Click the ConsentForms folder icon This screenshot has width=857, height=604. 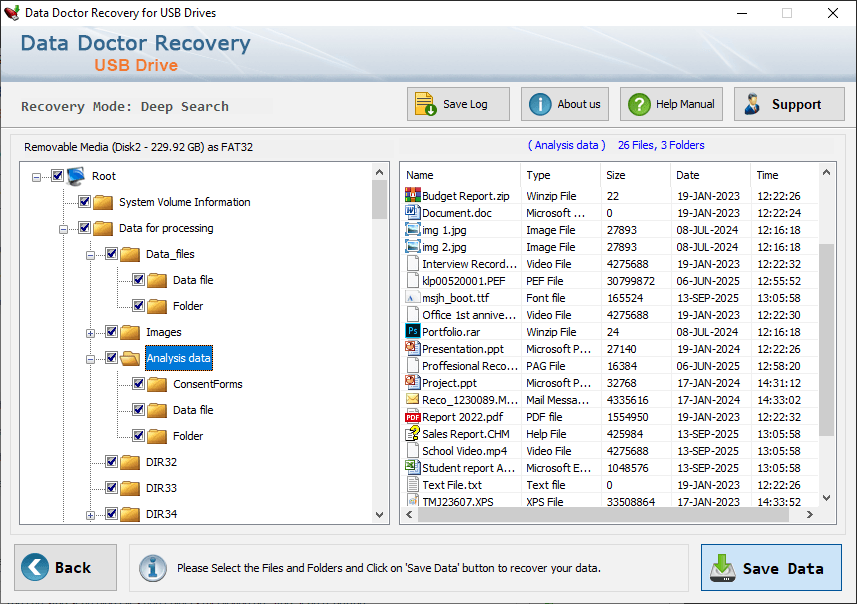click(x=157, y=384)
